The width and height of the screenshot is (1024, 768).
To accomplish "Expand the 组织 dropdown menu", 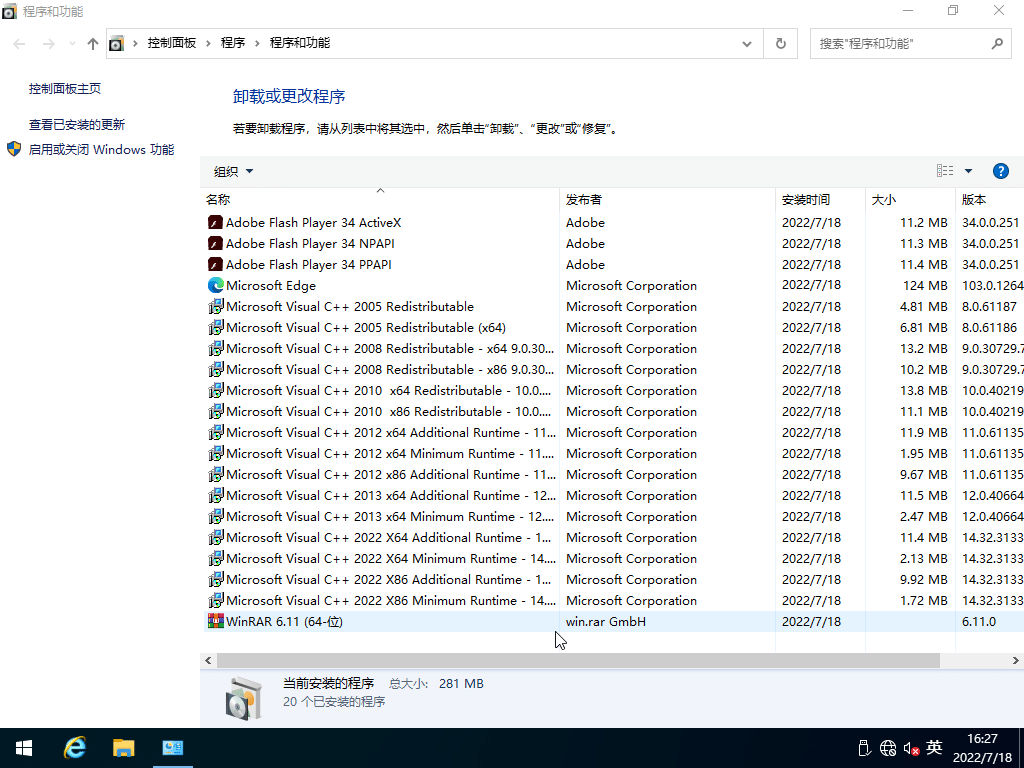I will point(234,171).
